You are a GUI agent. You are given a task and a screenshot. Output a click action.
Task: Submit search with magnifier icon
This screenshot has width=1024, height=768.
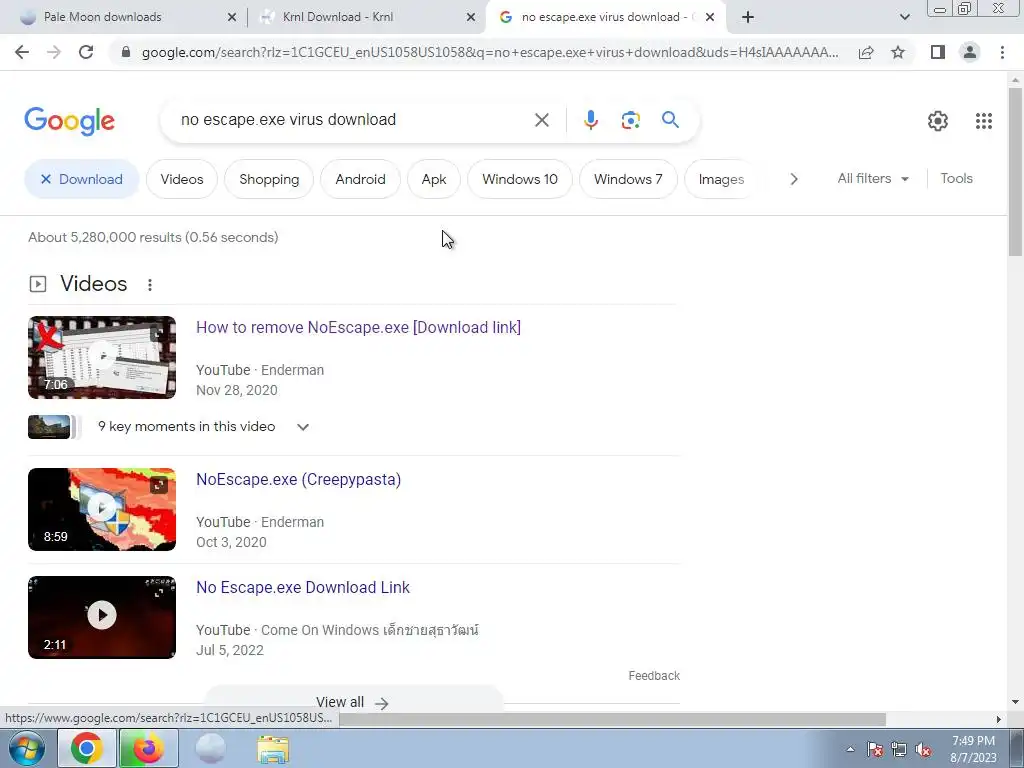(670, 120)
